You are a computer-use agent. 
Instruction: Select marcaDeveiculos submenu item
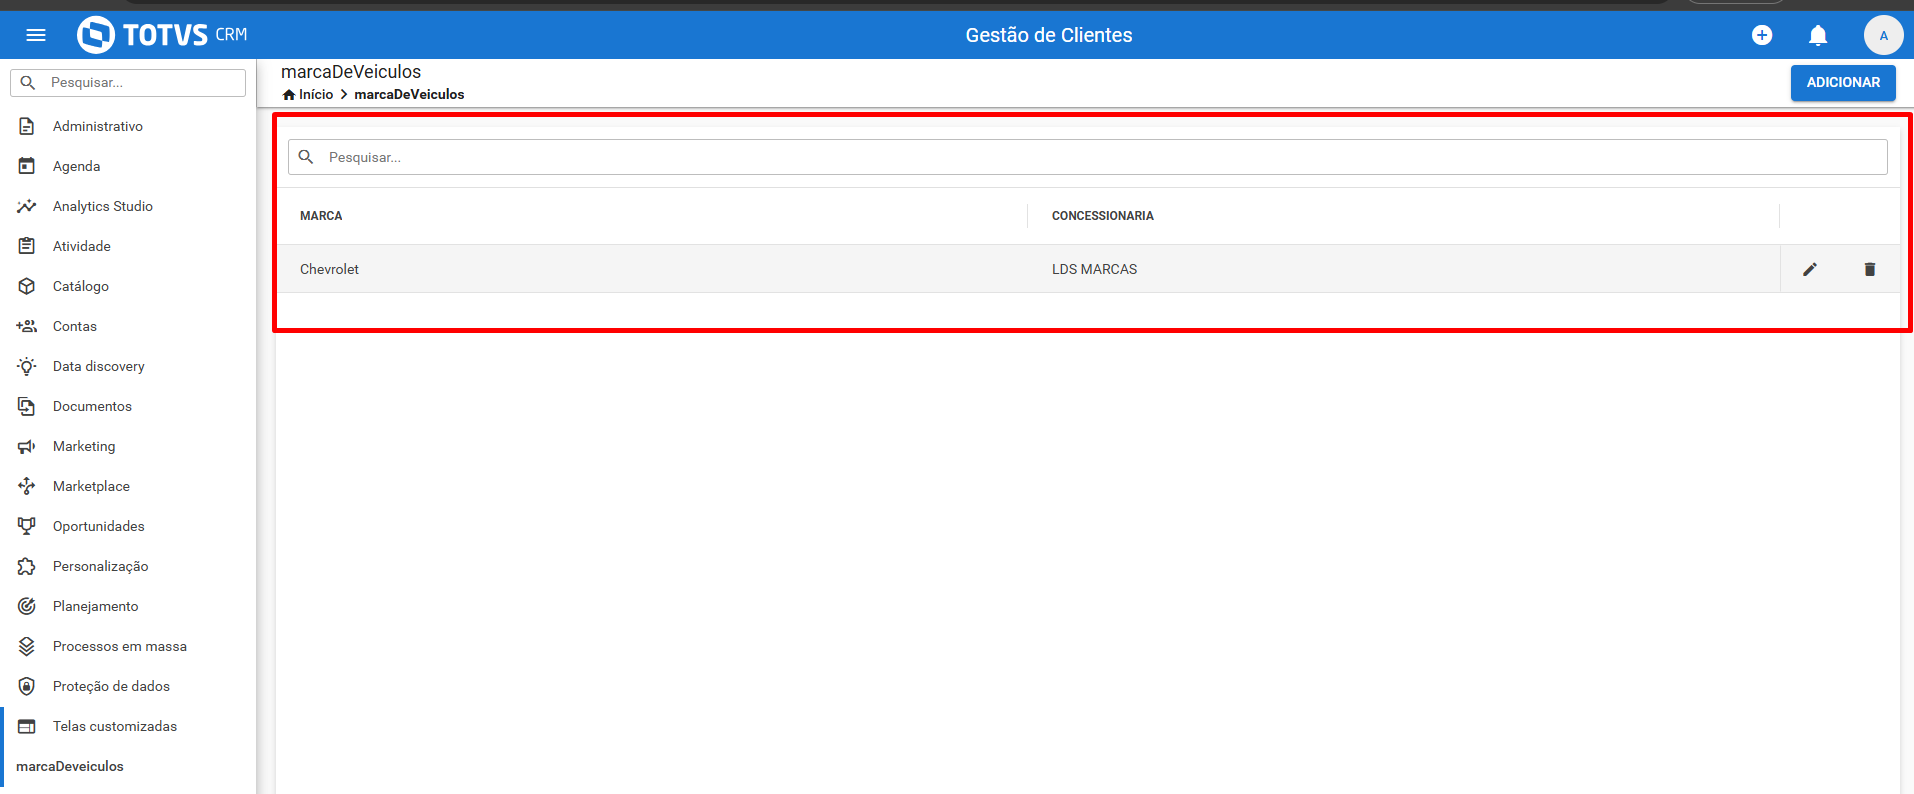point(70,766)
